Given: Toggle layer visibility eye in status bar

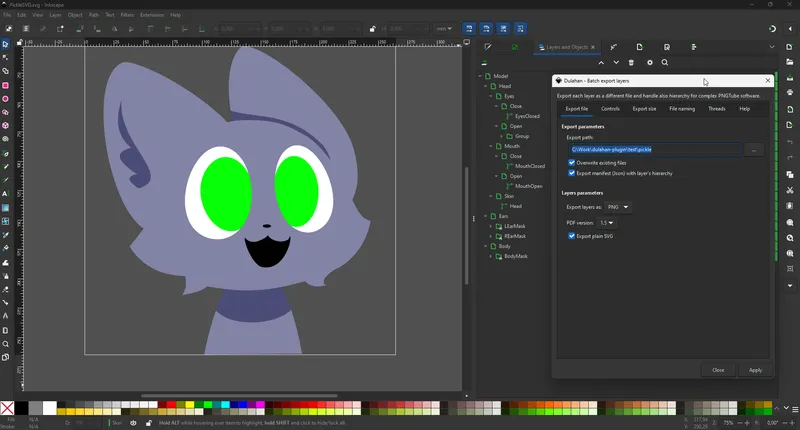Looking at the screenshot, I should 133,423.
